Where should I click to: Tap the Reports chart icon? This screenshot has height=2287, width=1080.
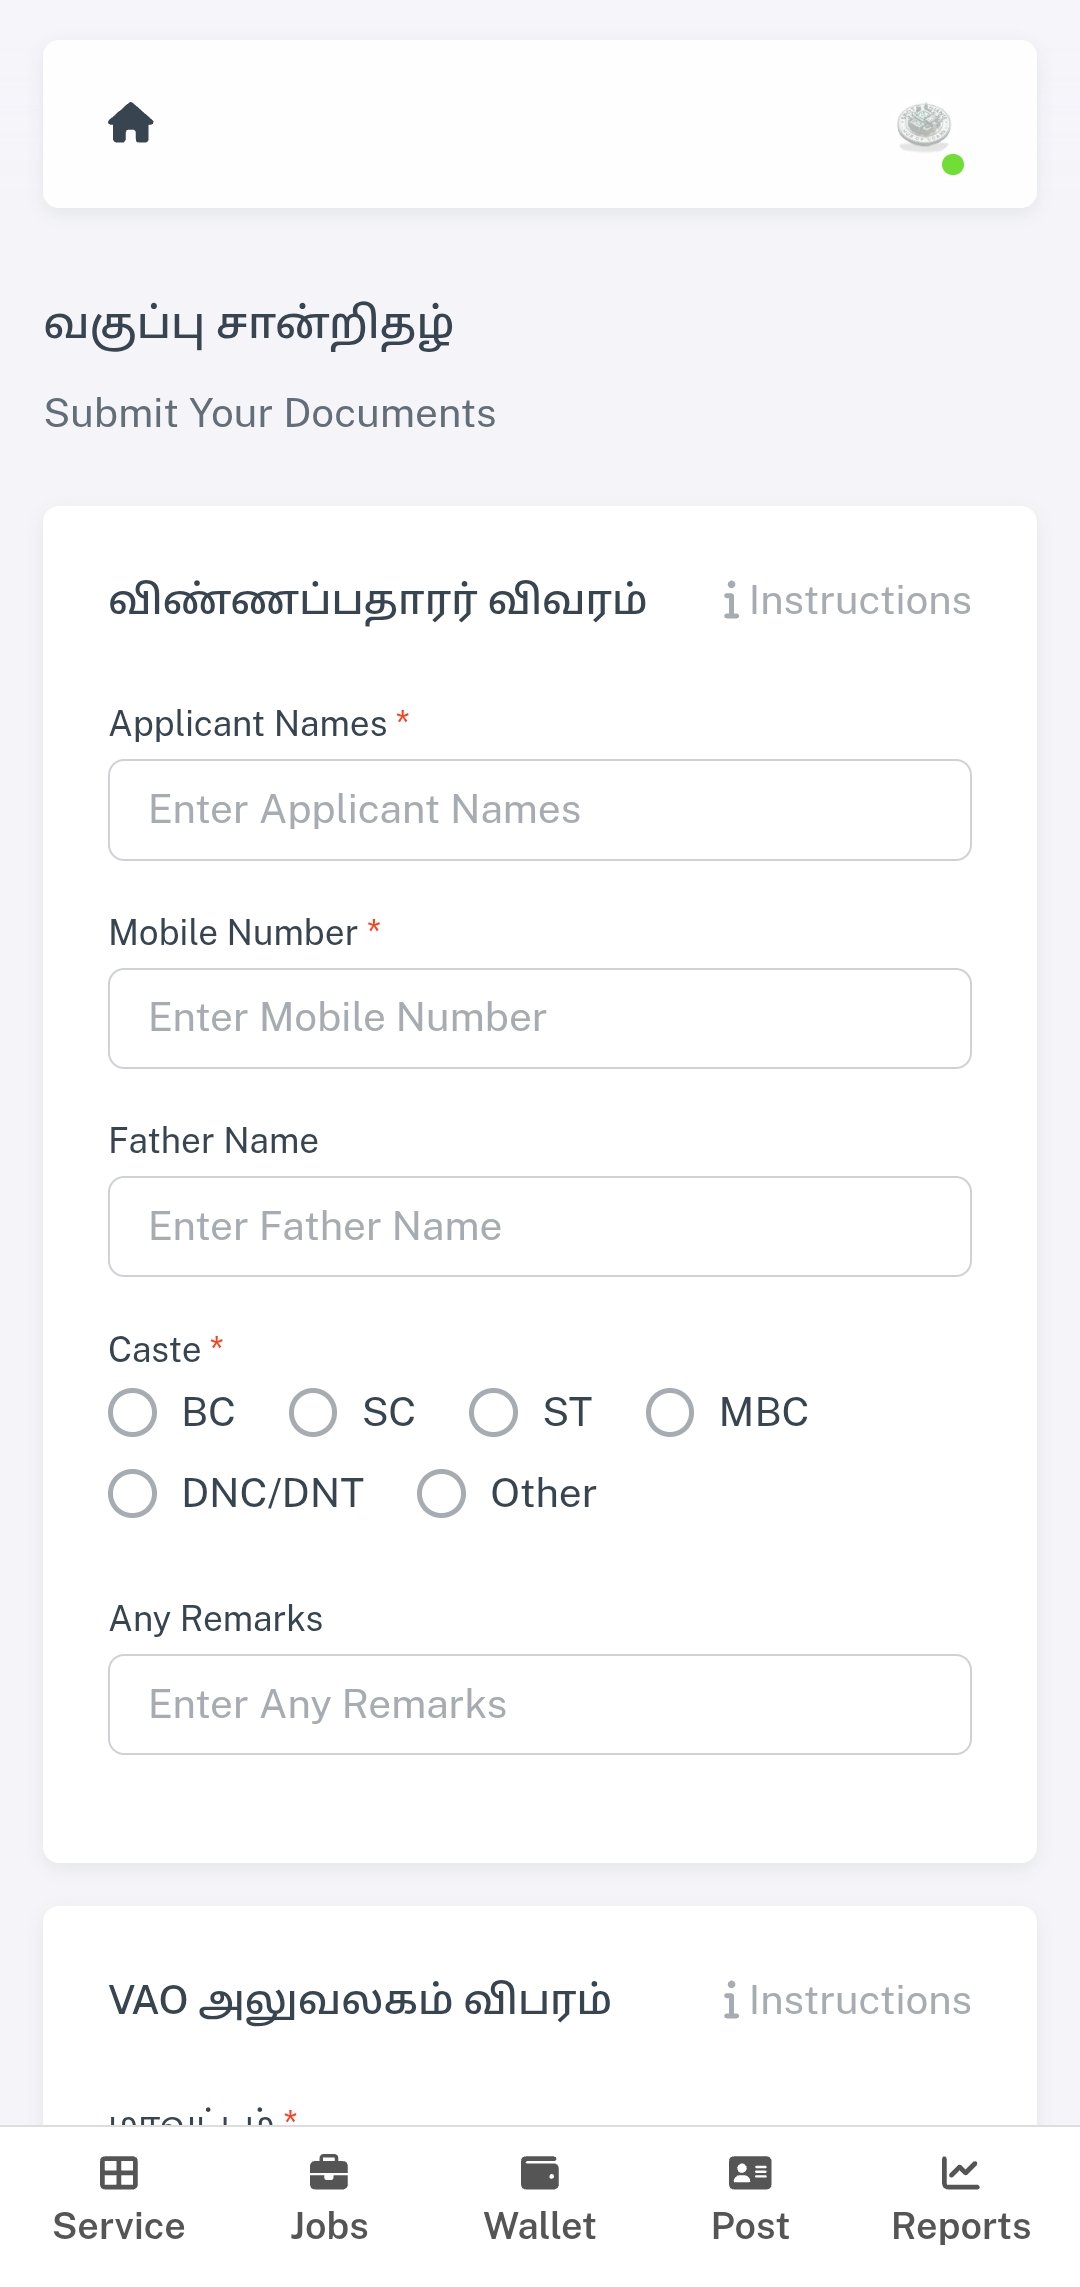click(x=961, y=2173)
